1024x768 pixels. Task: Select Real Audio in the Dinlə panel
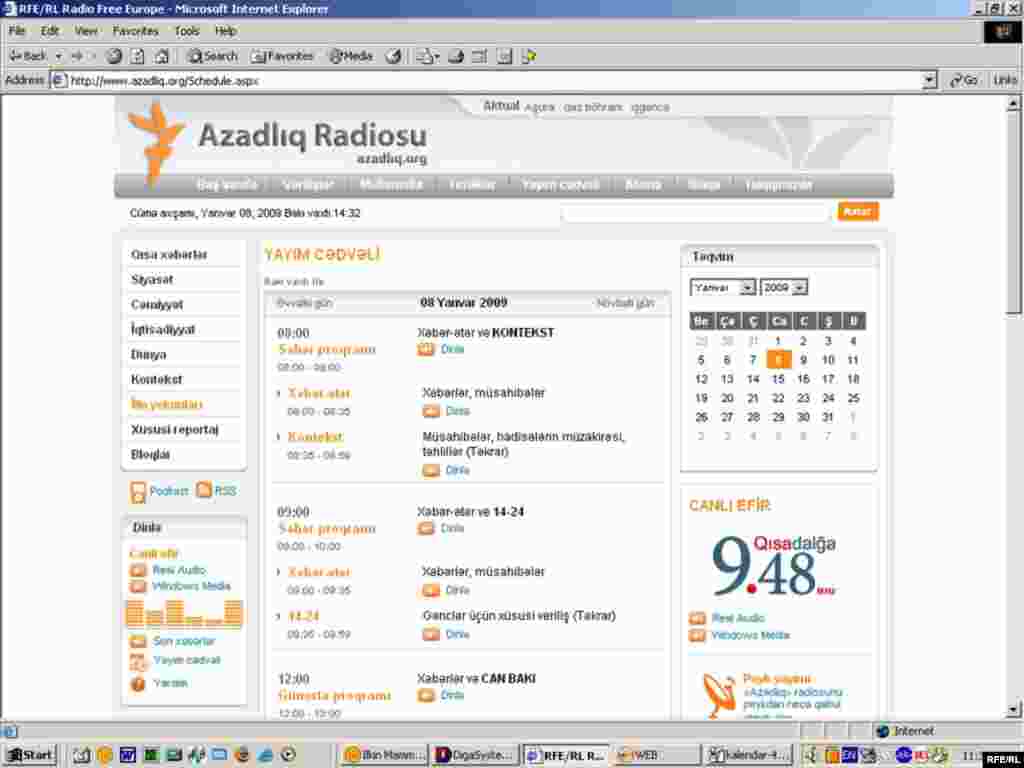[x=170, y=571]
